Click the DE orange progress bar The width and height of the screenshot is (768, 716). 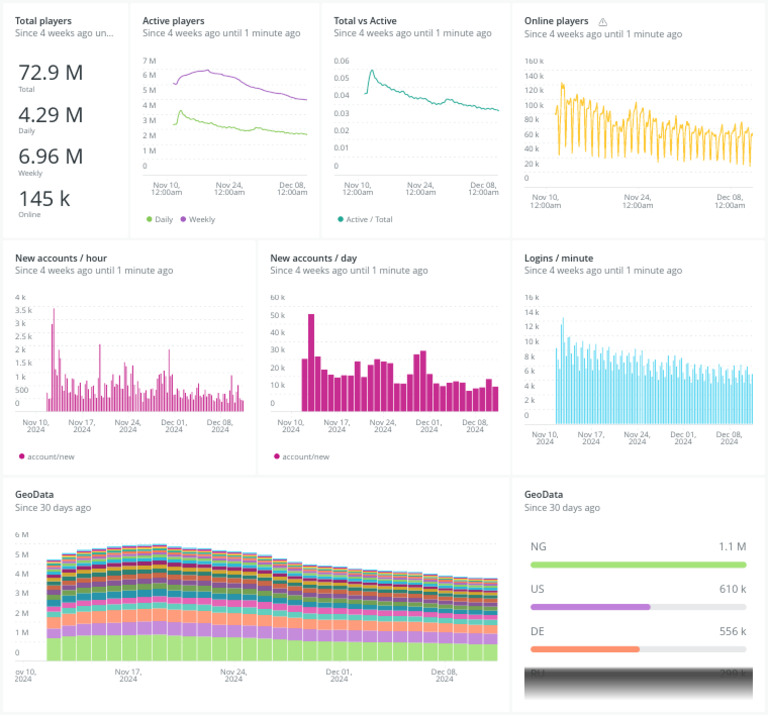pyautogui.click(x=585, y=649)
